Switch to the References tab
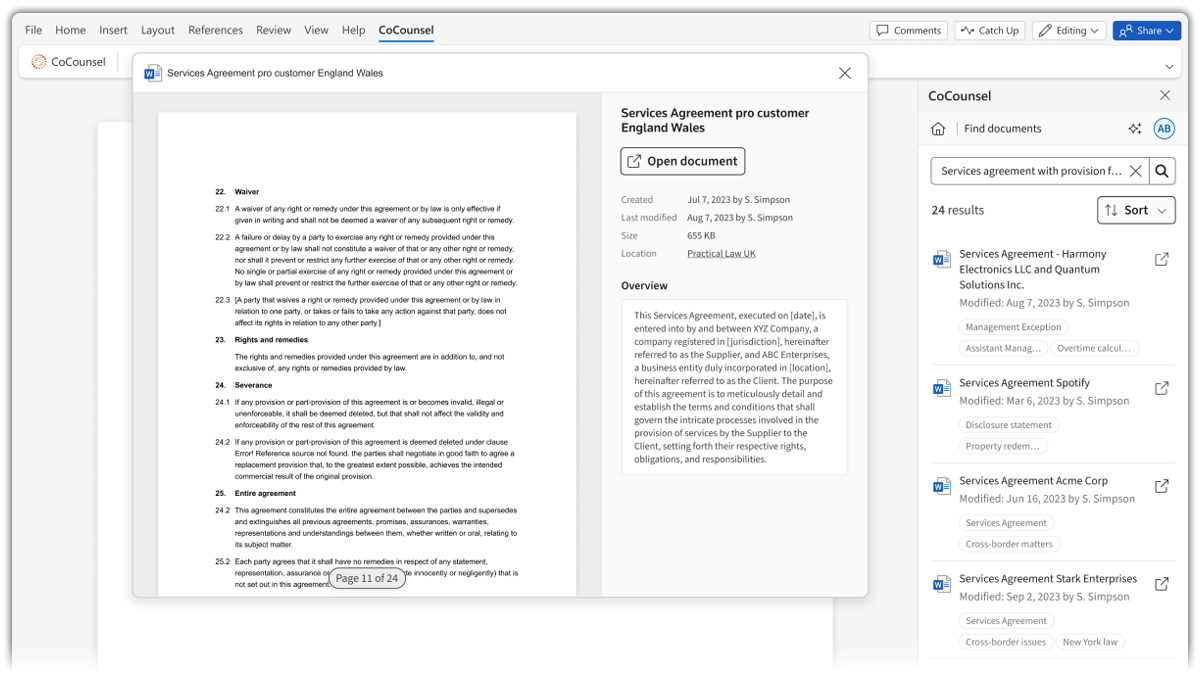 tap(215, 30)
